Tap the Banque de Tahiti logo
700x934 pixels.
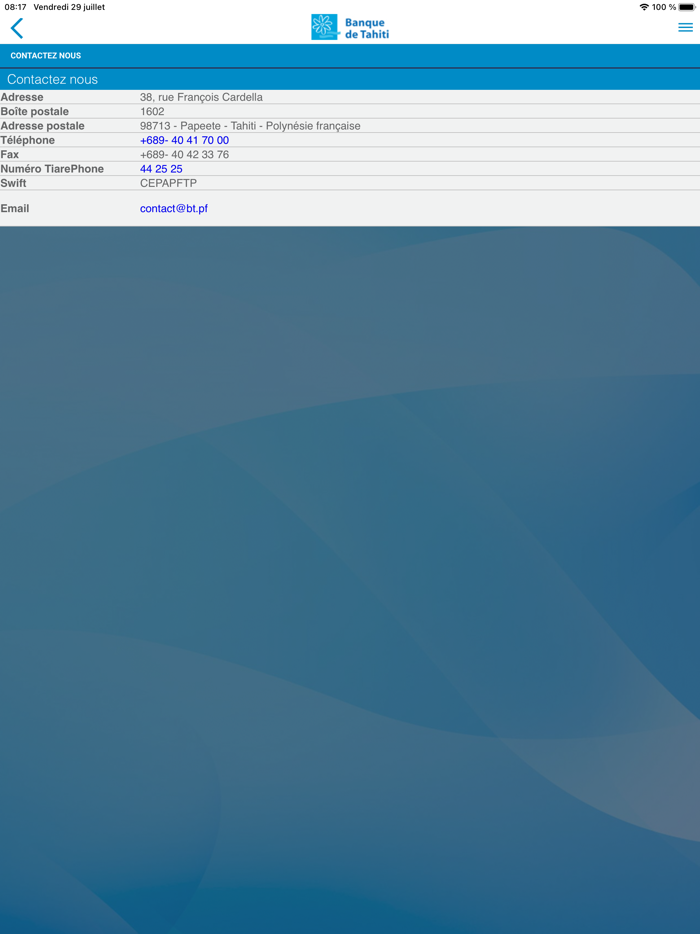[350, 27]
